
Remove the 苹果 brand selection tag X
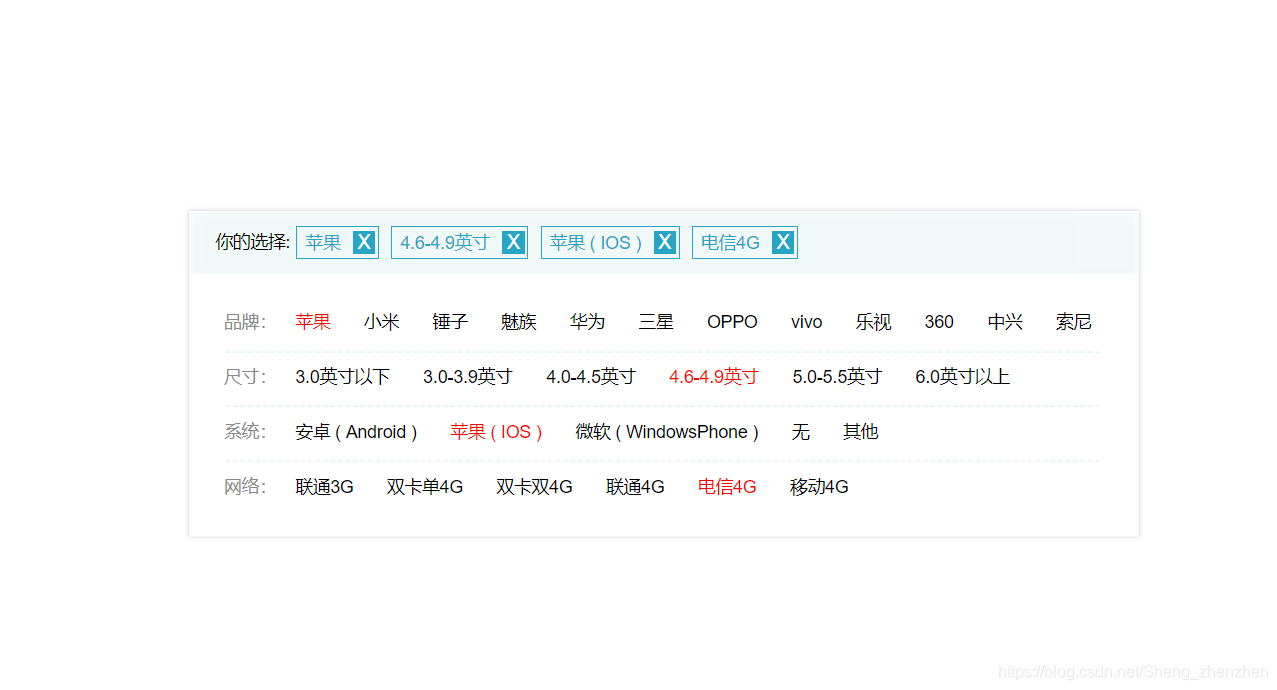point(364,242)
